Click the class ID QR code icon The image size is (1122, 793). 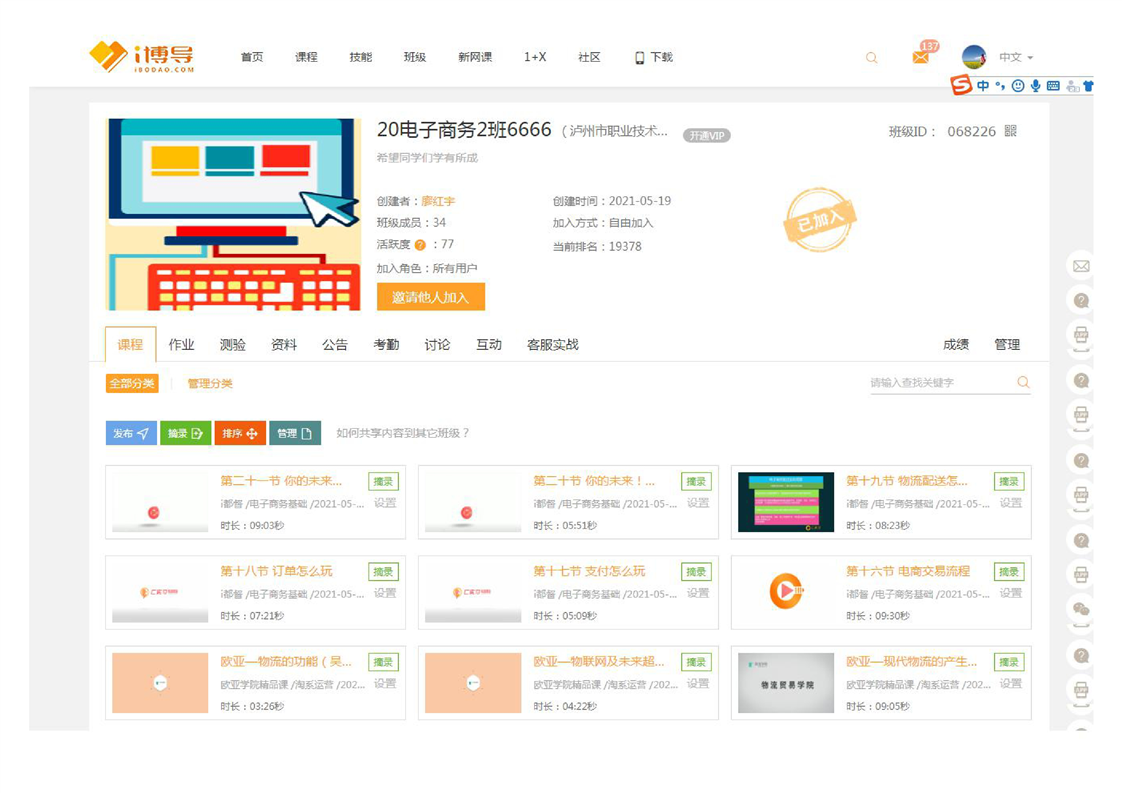(x=1010, y=131)
